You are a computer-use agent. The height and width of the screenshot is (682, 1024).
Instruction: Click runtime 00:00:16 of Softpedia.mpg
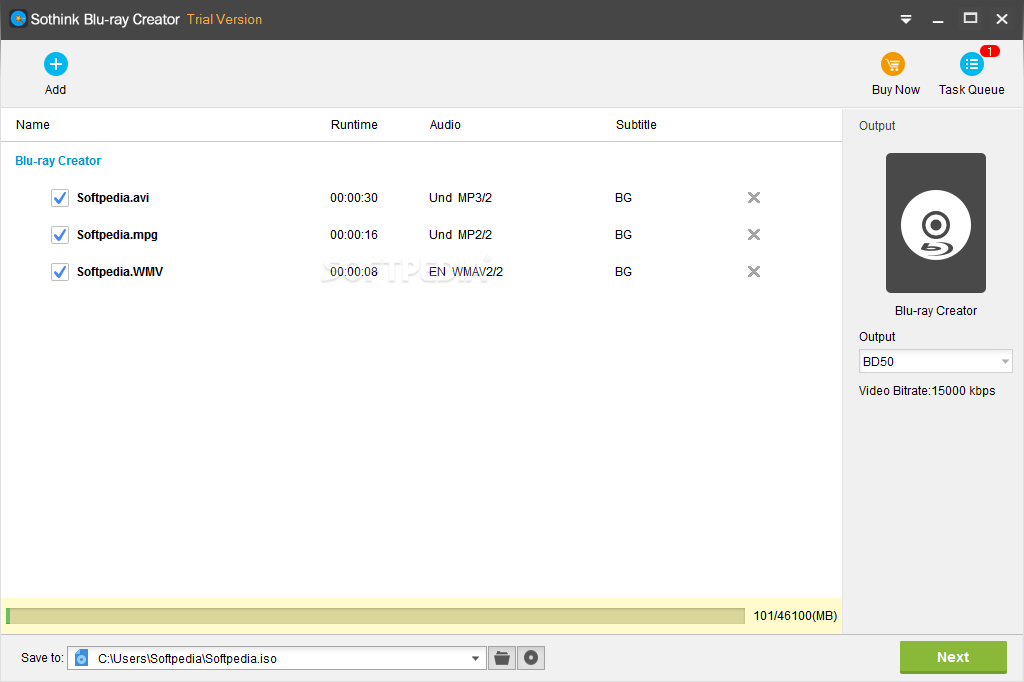(354, 235)
